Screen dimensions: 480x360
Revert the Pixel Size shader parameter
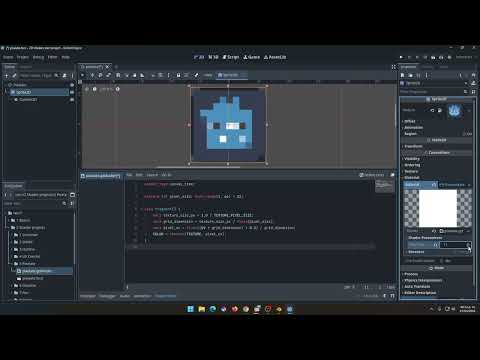tap(435, 245)
